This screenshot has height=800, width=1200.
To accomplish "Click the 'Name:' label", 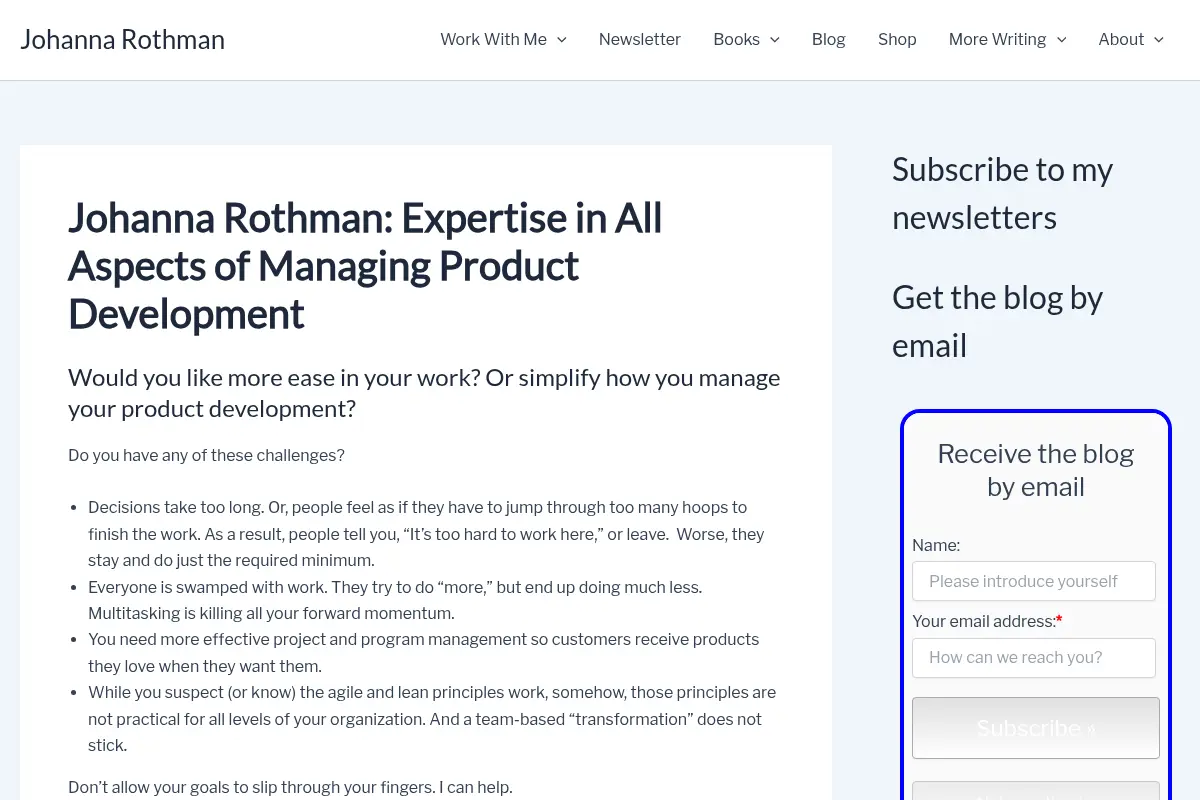I will click(936, 545).
